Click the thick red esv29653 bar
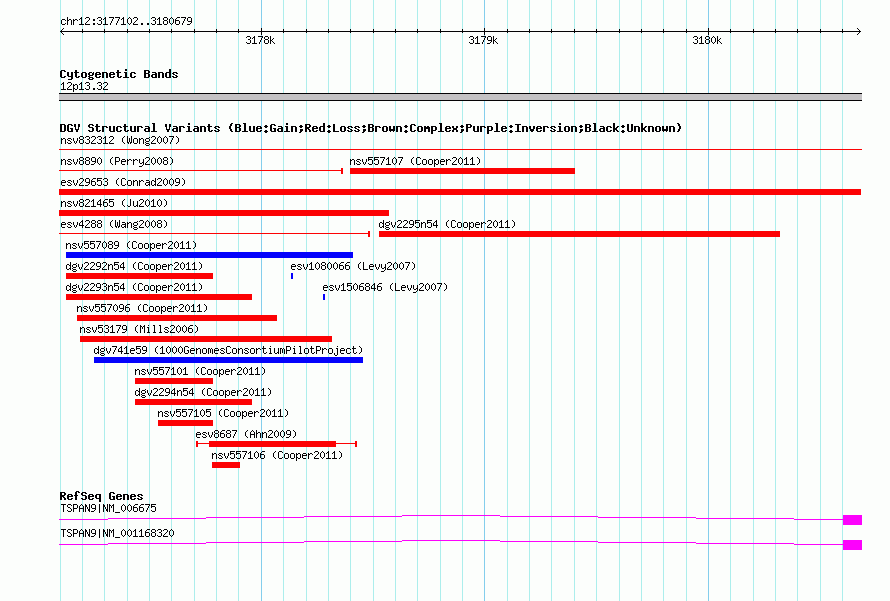 click(x=460, y=192)
